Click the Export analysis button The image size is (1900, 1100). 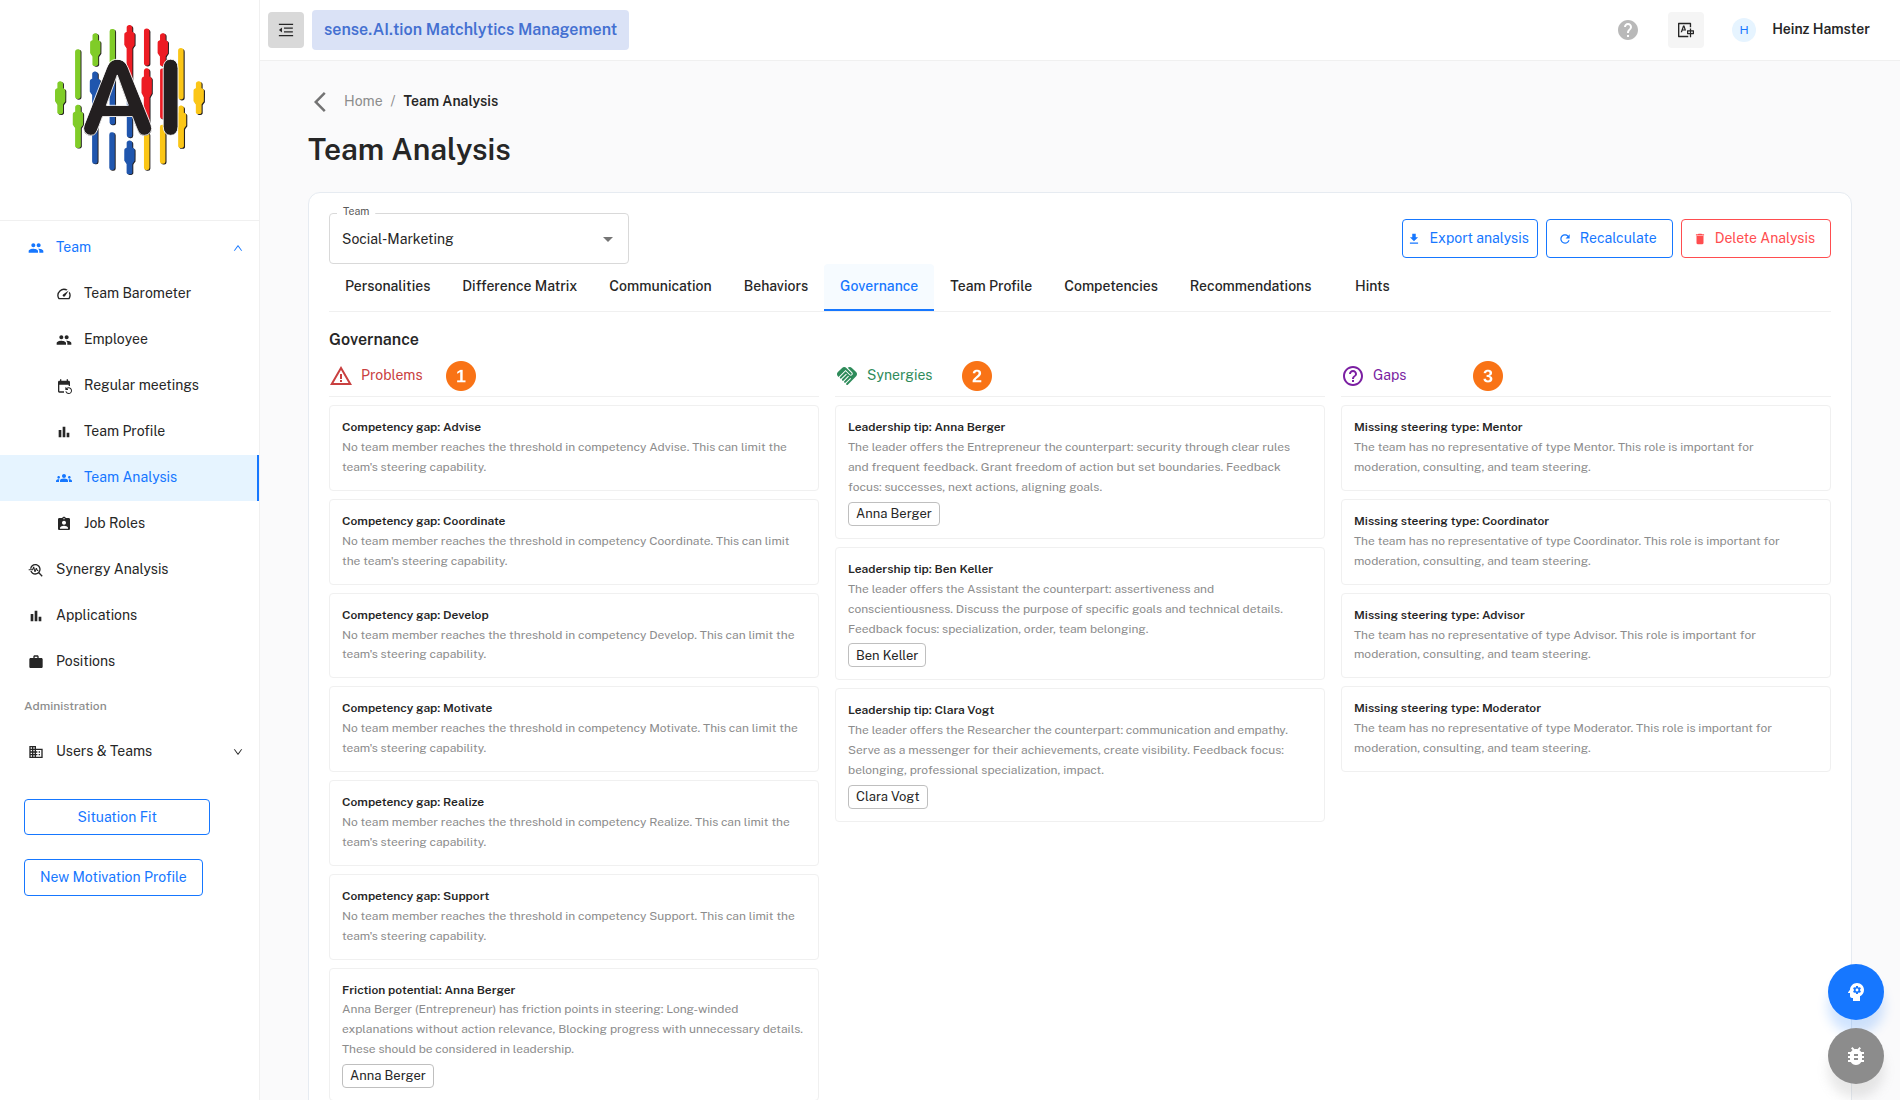click(1470, 238)
